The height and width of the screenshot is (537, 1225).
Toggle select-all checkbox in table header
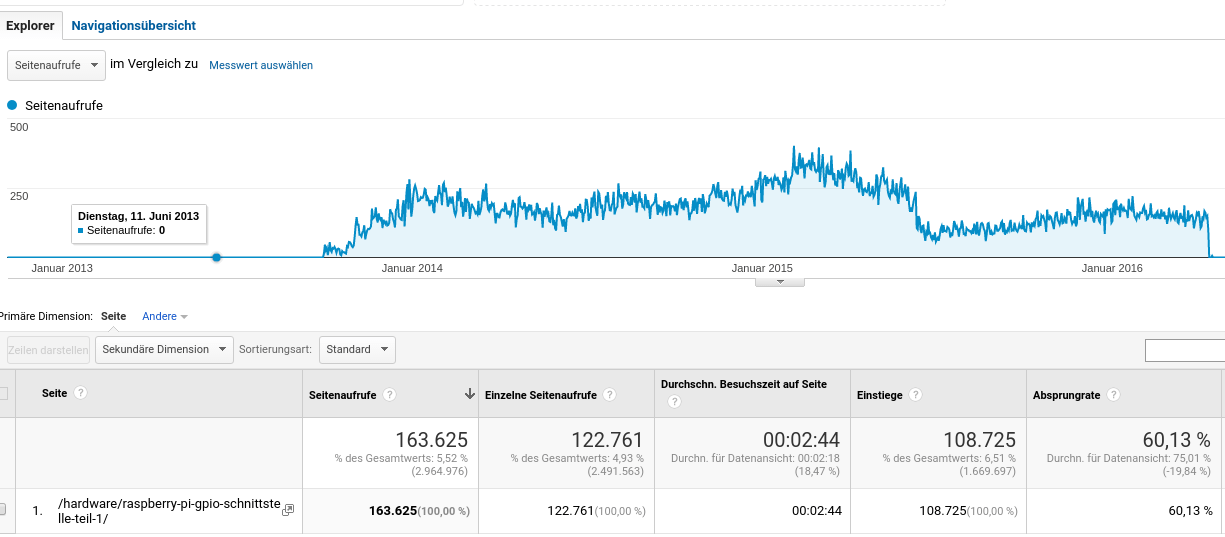point(2,394)
